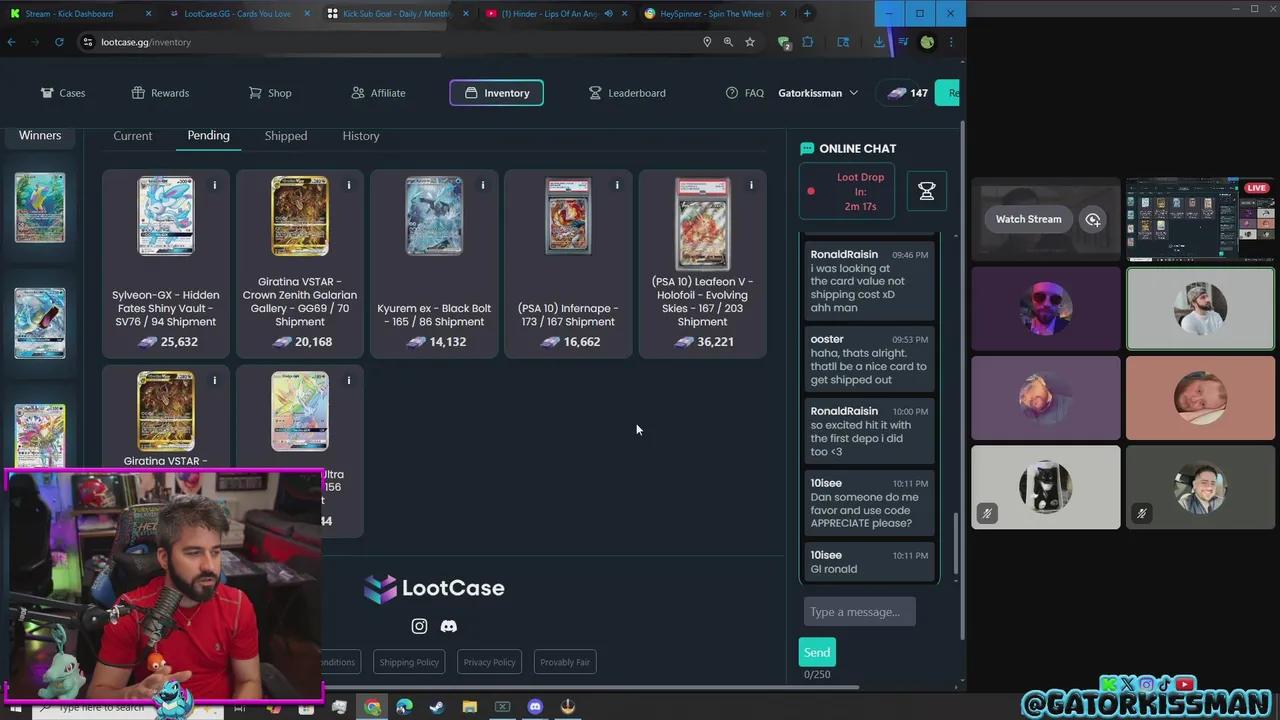Screen dimensions: 1280x720
Task: Switch to Stream - Kick Dashboard browser tab
Action: point(78,14)
